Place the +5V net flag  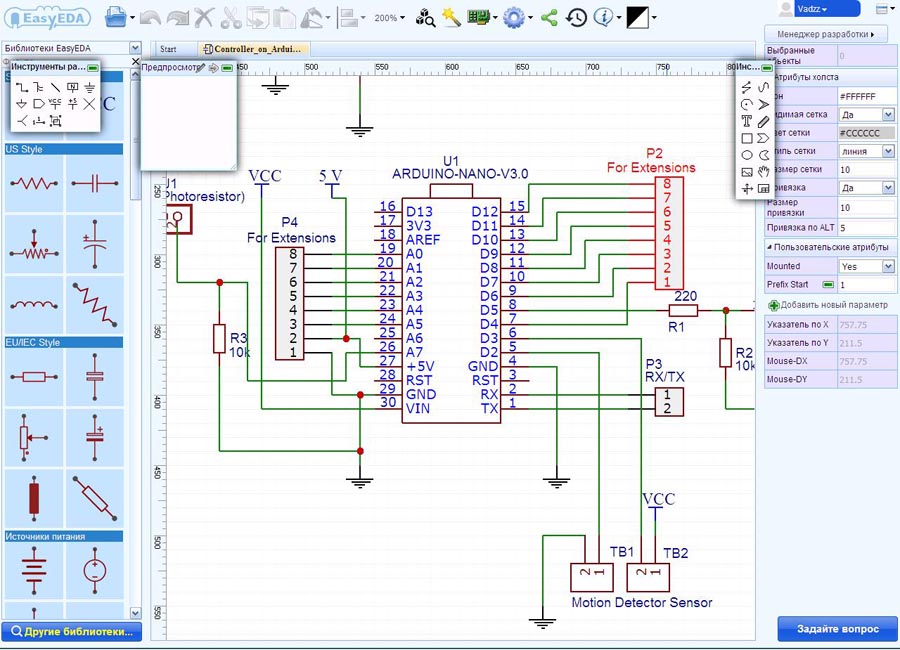72,104
